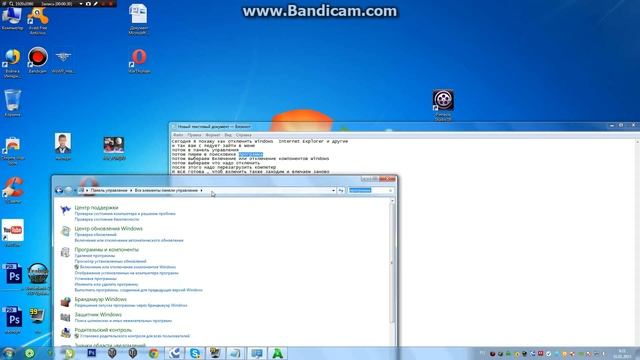Click the CCleaner taskbar button
The image size is (640, 360).
pos(175,353)
